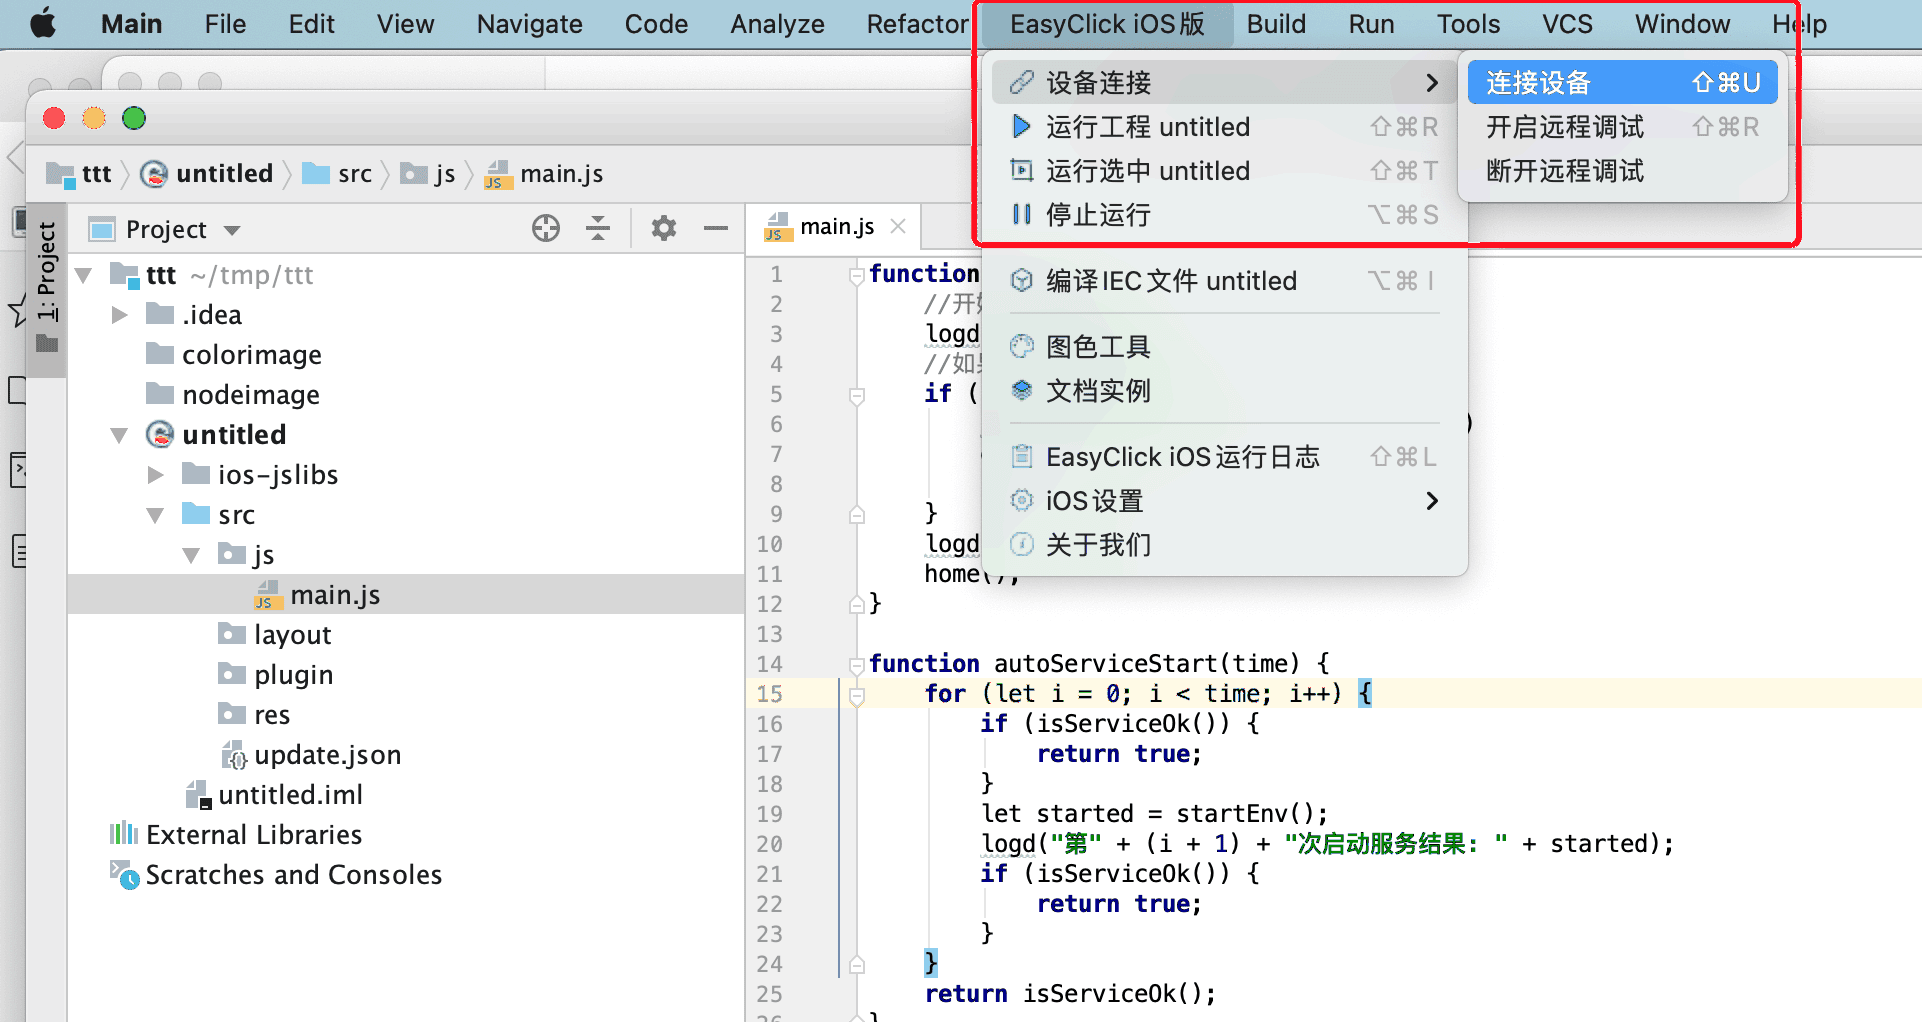Open the Edit menu
Screen dimensions: 1922x1022
311,24
